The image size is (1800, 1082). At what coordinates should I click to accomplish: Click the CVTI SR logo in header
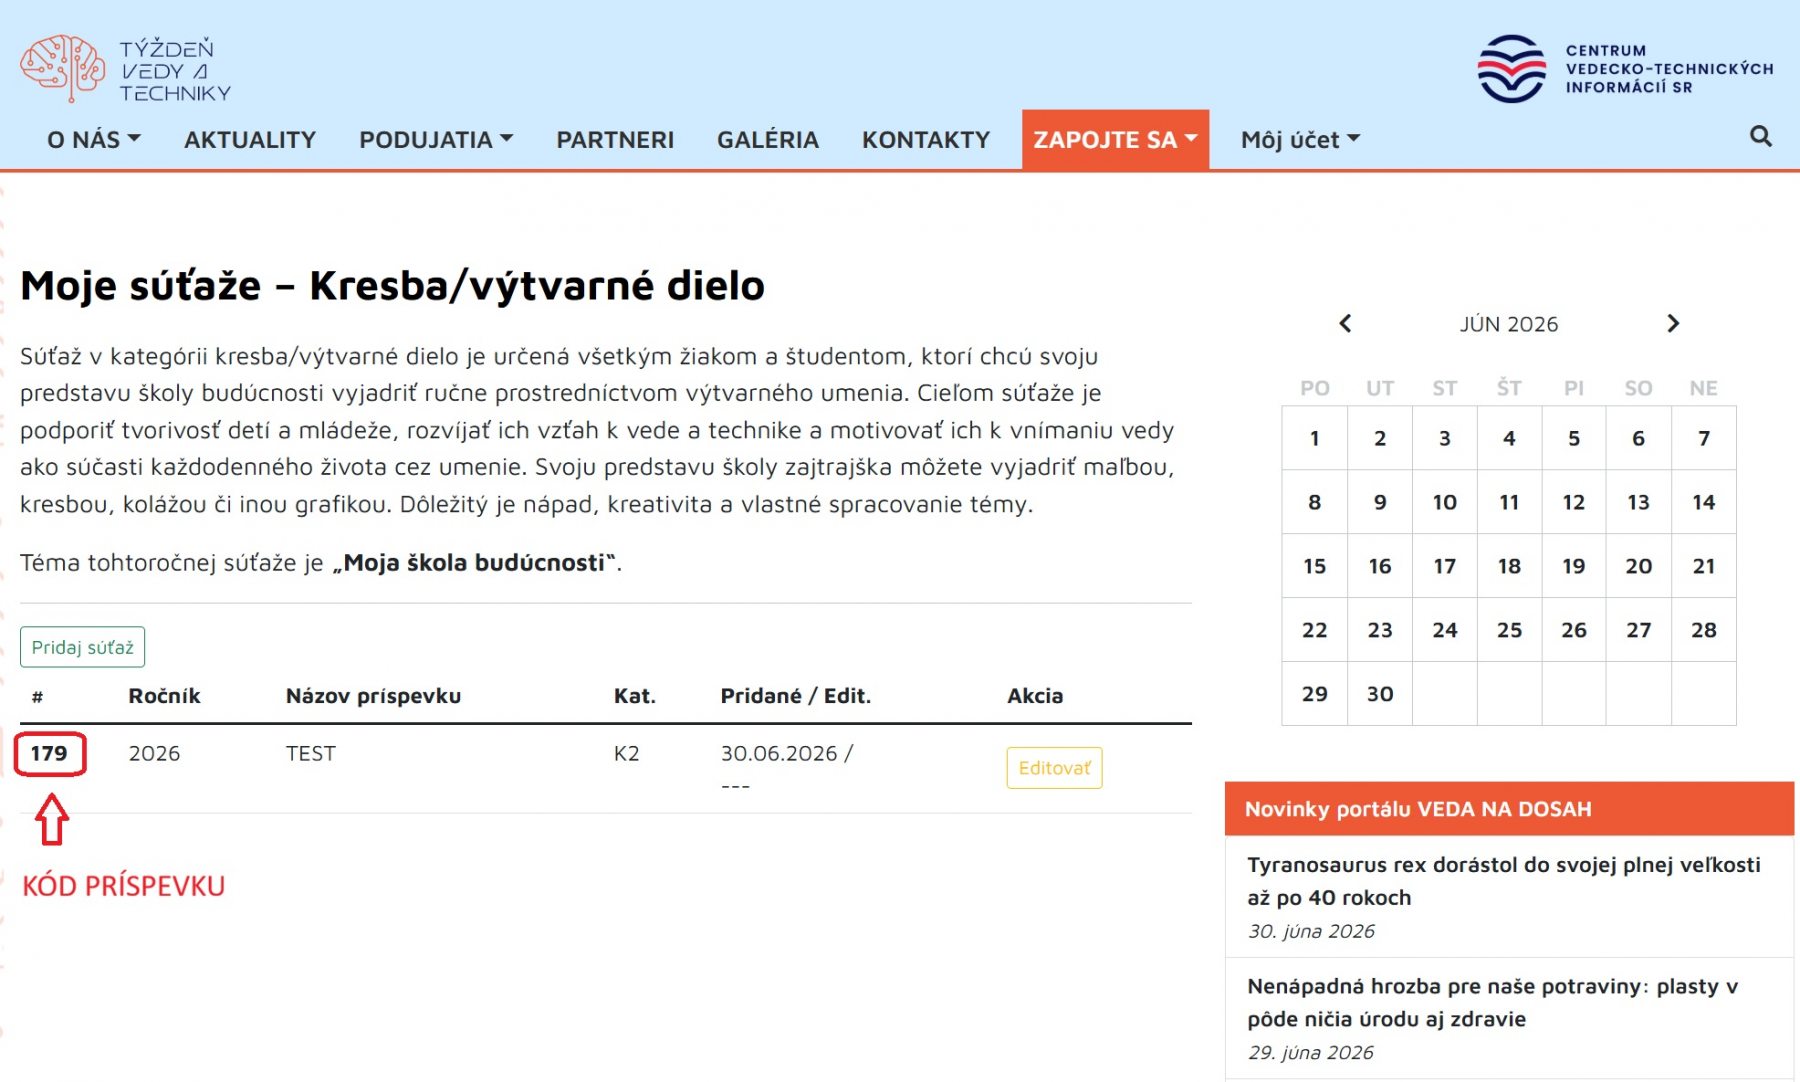tap(1625, 69)
